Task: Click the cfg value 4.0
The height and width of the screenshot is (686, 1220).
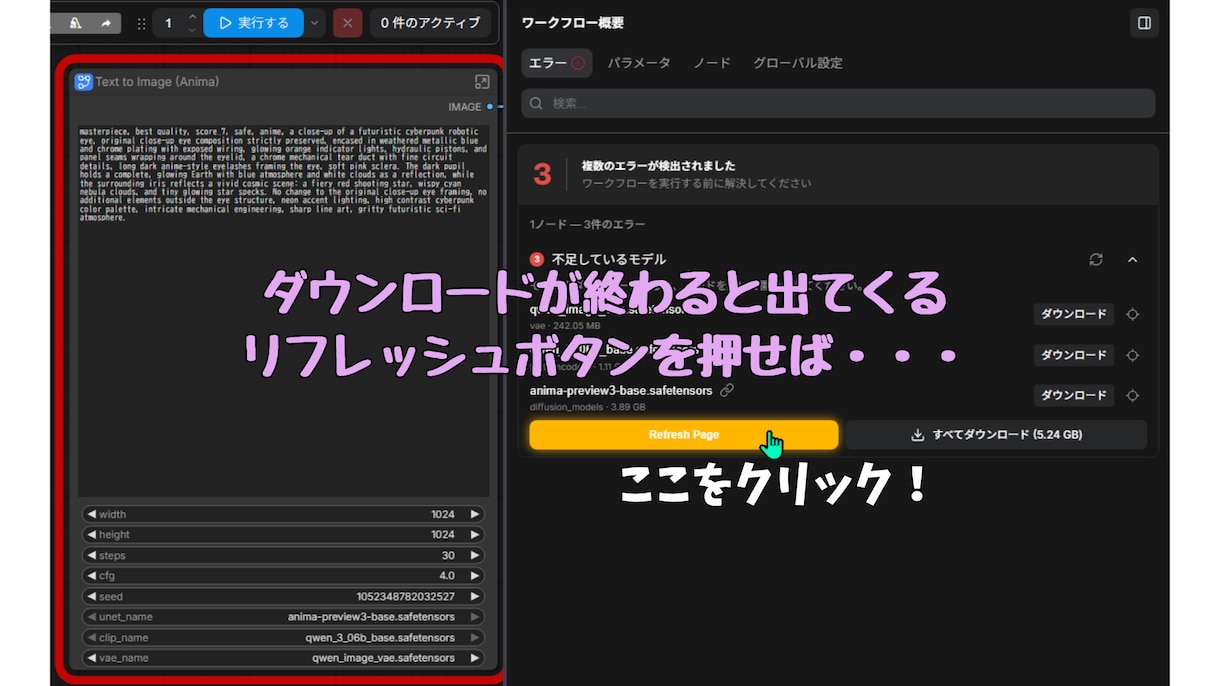Action: point(448,576)
